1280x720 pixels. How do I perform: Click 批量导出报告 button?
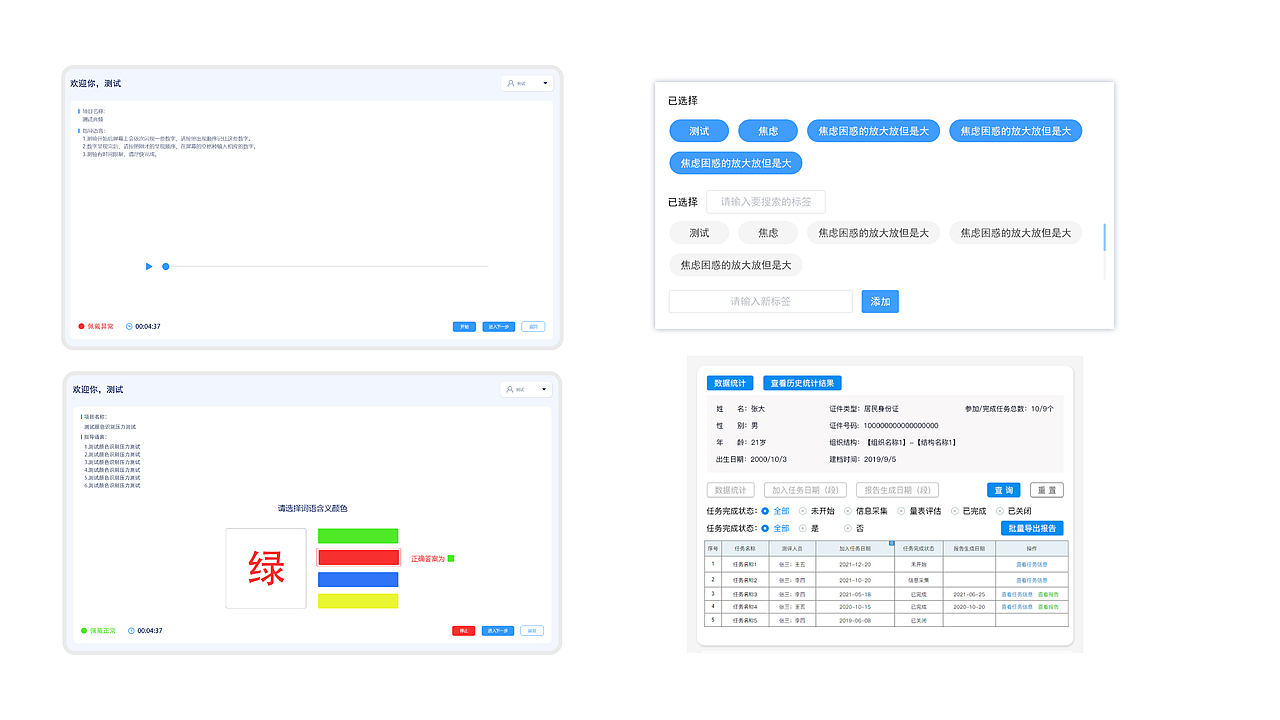coord(1032,528)
